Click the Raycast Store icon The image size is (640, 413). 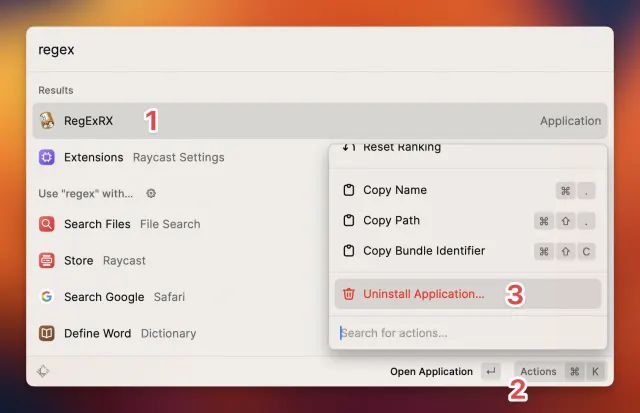click(47, 260)
